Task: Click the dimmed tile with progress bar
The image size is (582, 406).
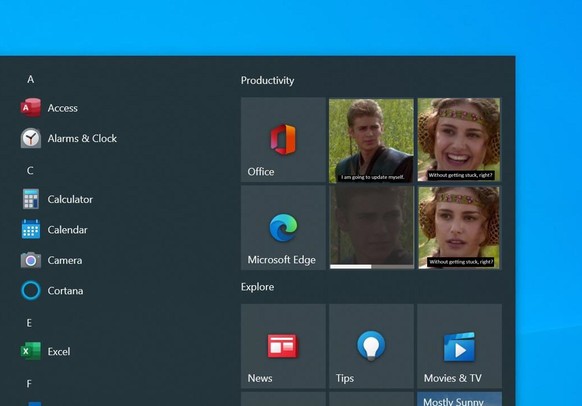Action: pos(371,227)
